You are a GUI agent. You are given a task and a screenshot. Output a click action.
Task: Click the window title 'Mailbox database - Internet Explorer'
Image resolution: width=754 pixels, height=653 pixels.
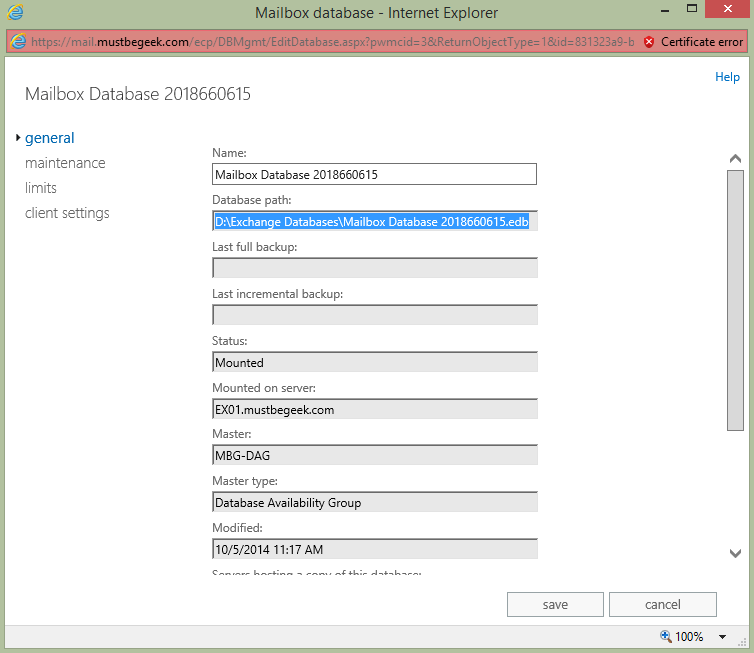(377, 13)
